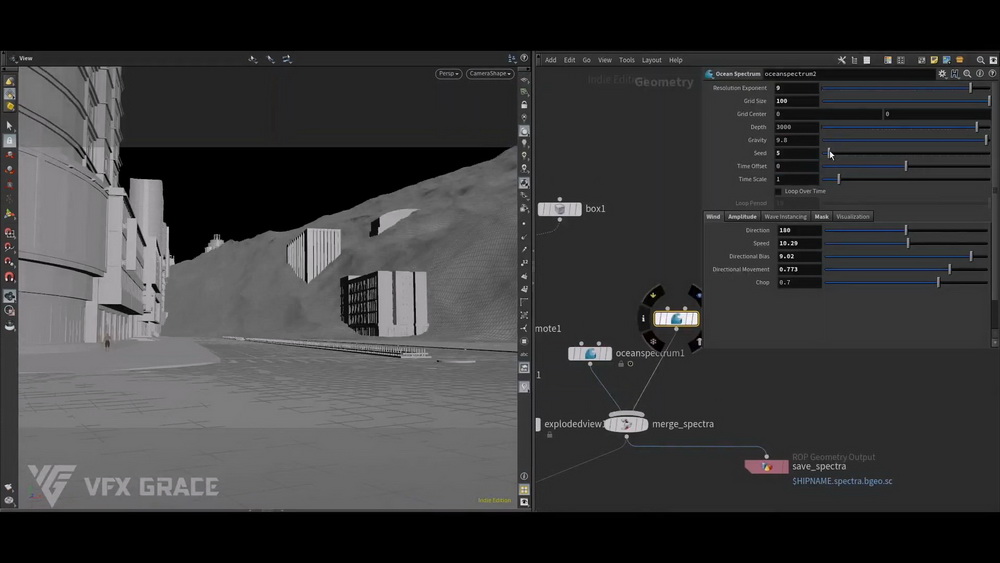The width and height of the screenshot is (1000, 563).
Task: Open the View pane tab menu
Action: pos(26,58)
